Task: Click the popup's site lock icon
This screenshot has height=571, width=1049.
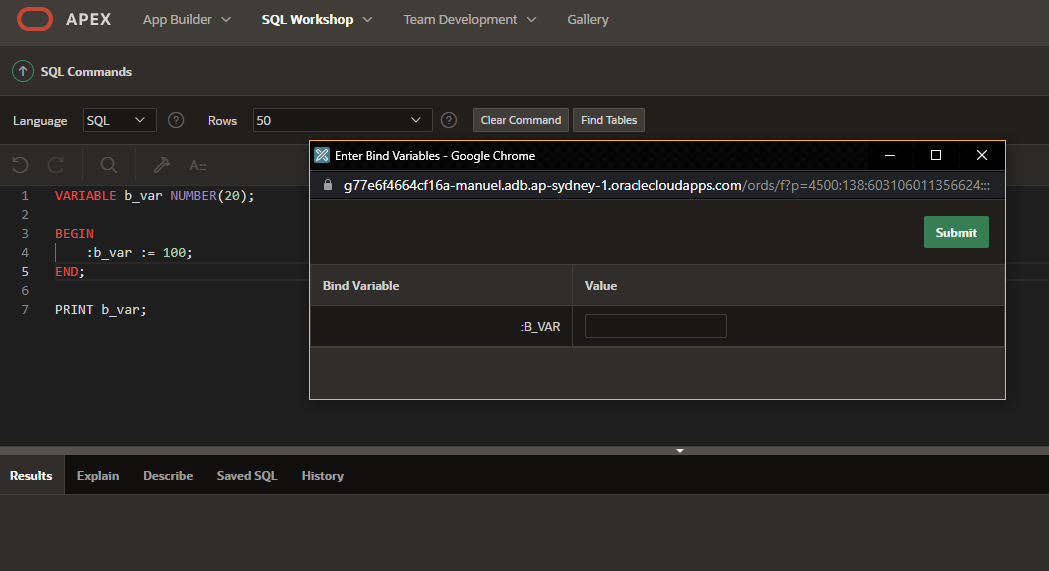Action: click(328, 185)
